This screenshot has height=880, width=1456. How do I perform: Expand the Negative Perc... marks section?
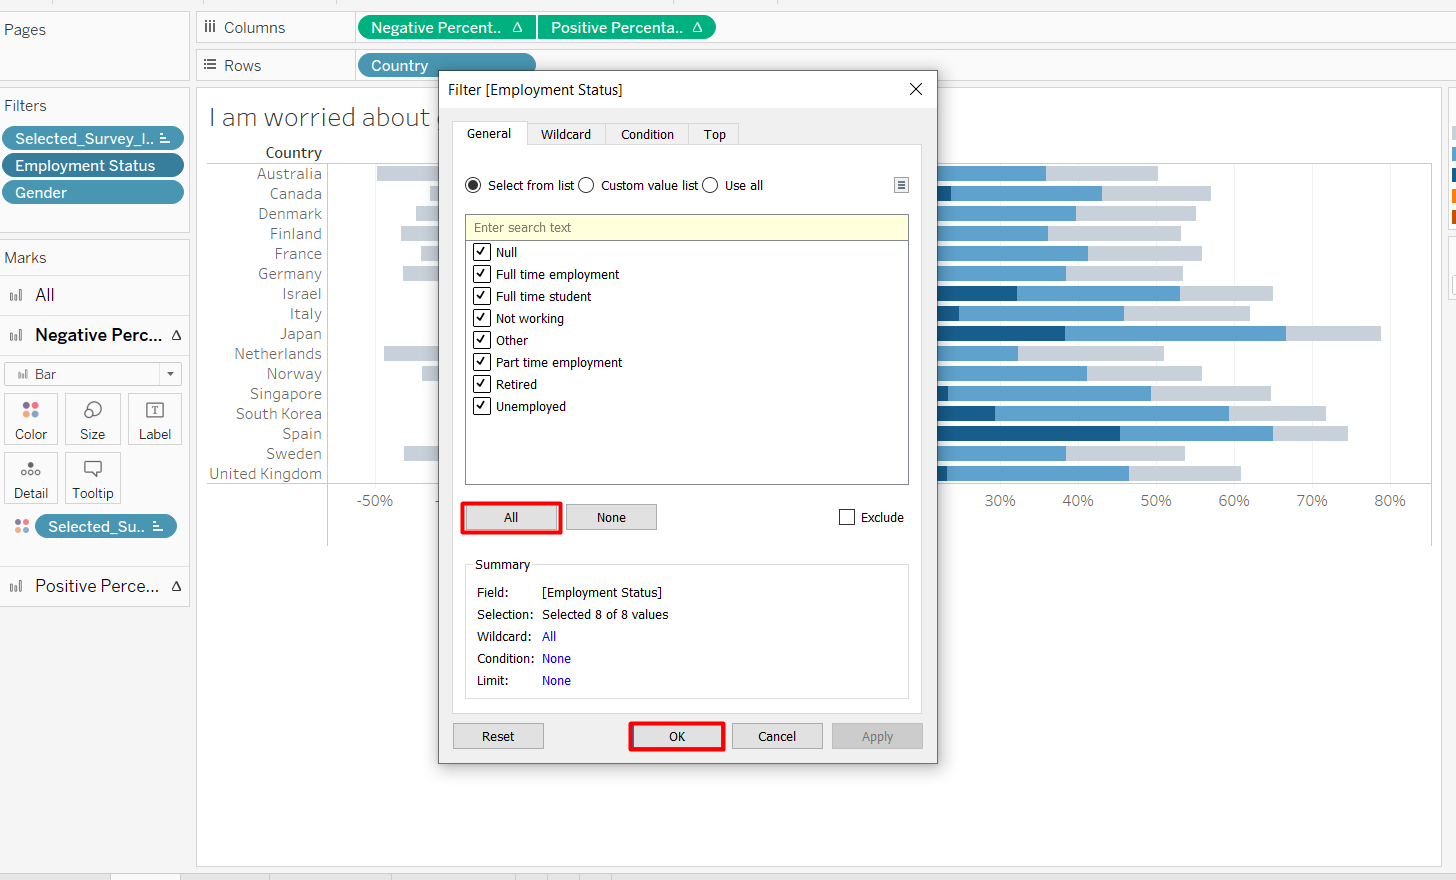[x=98, y=335]
